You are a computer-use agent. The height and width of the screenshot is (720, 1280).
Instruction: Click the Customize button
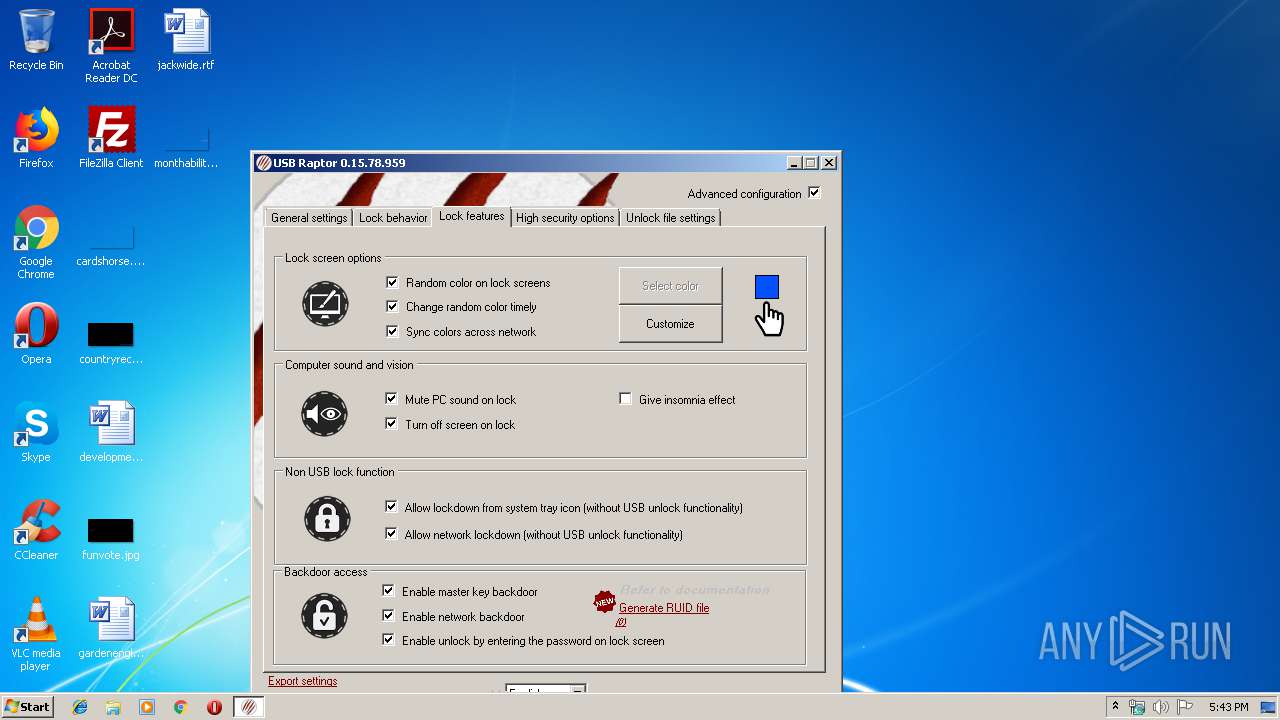(x=670, y=324)
